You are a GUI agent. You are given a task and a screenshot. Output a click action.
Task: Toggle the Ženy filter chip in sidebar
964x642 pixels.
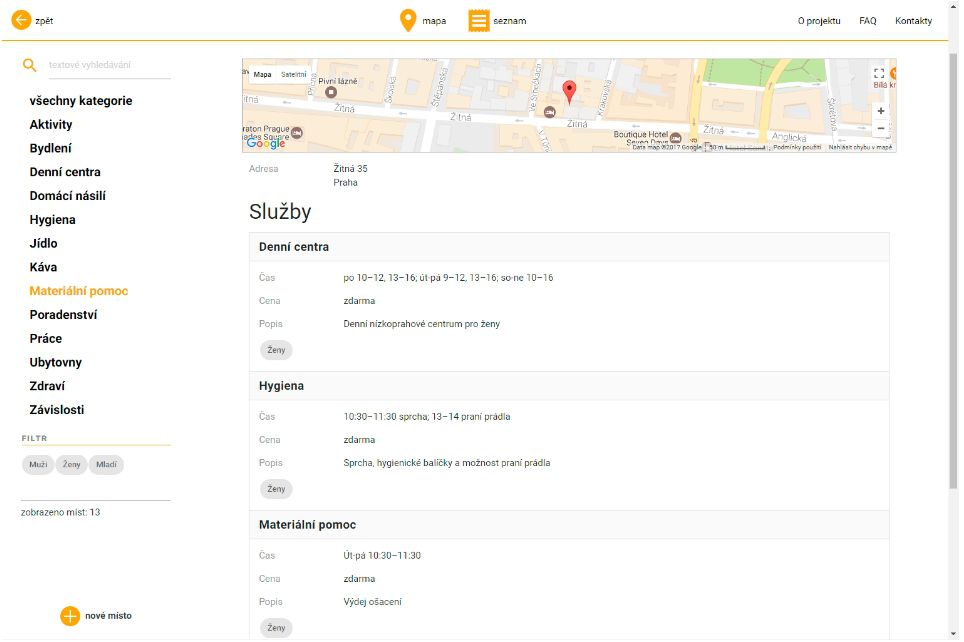pos(71,465)
